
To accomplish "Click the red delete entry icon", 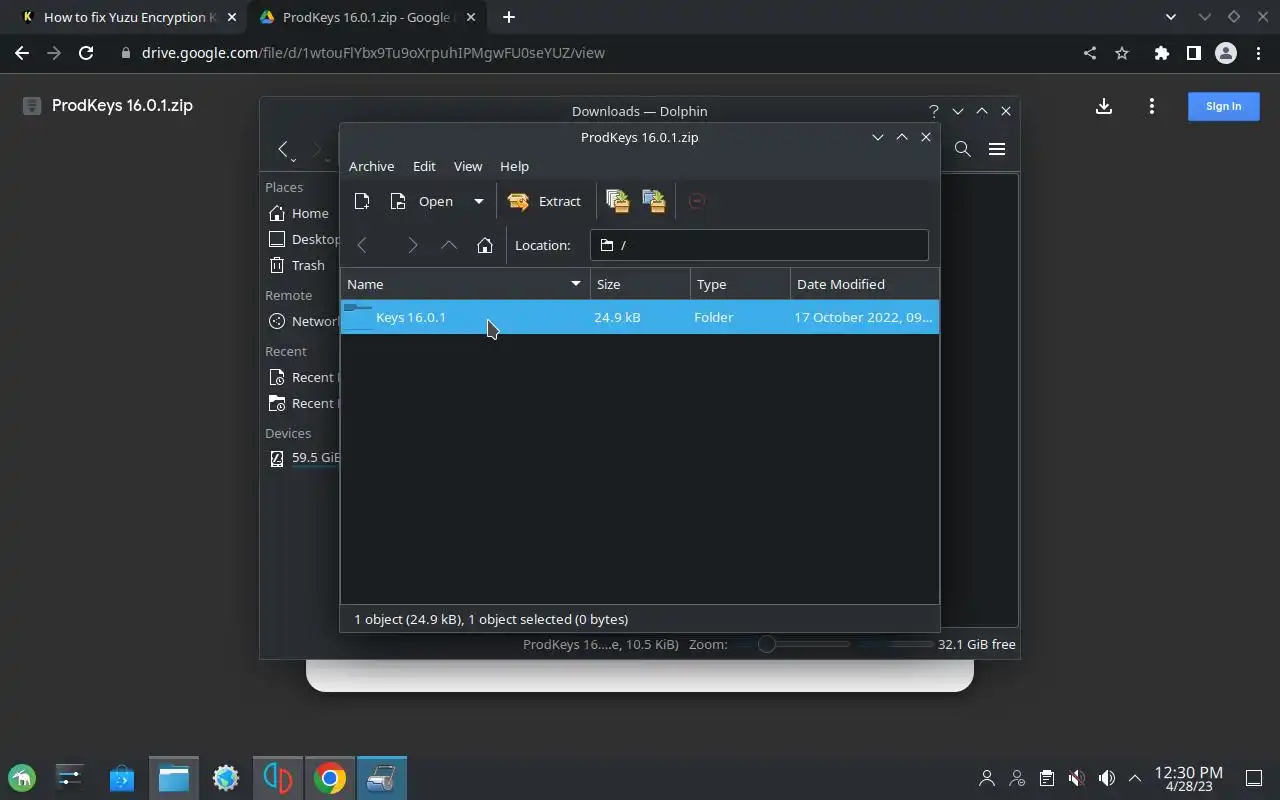I will [697, 201].
